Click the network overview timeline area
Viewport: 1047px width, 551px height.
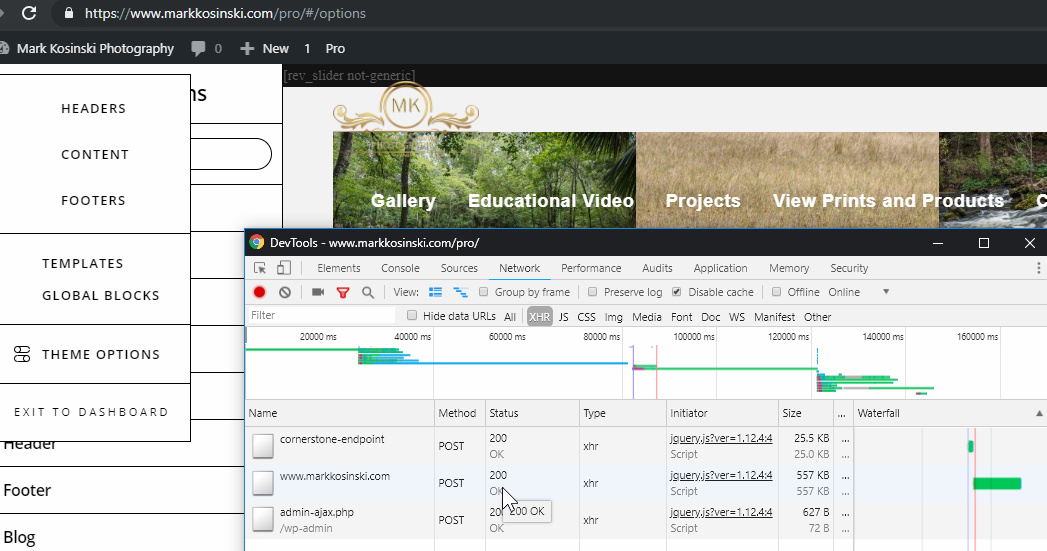646,363
